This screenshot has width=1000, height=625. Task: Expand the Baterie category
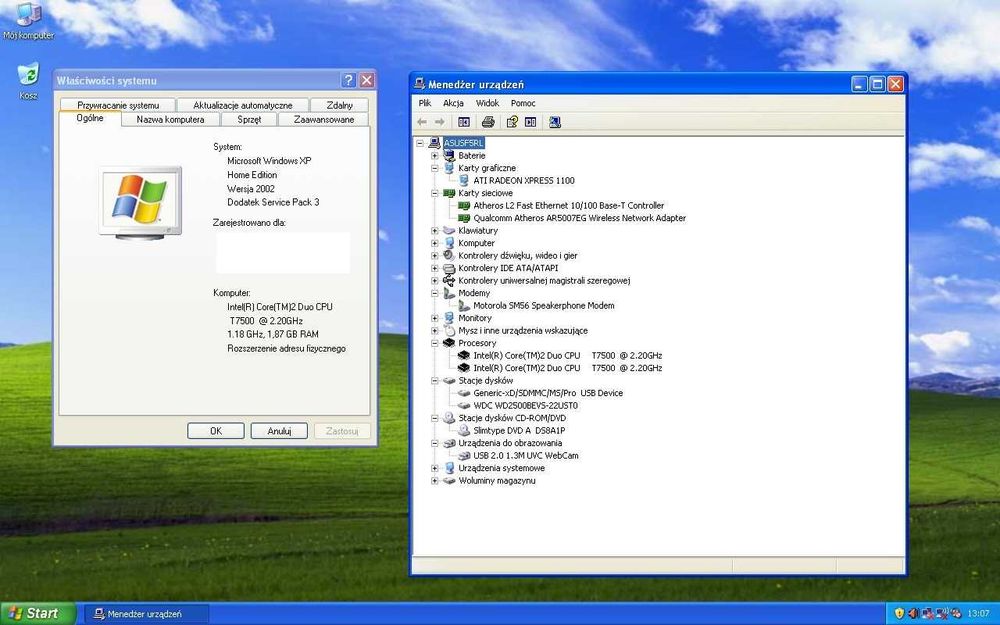pos(435,156)
